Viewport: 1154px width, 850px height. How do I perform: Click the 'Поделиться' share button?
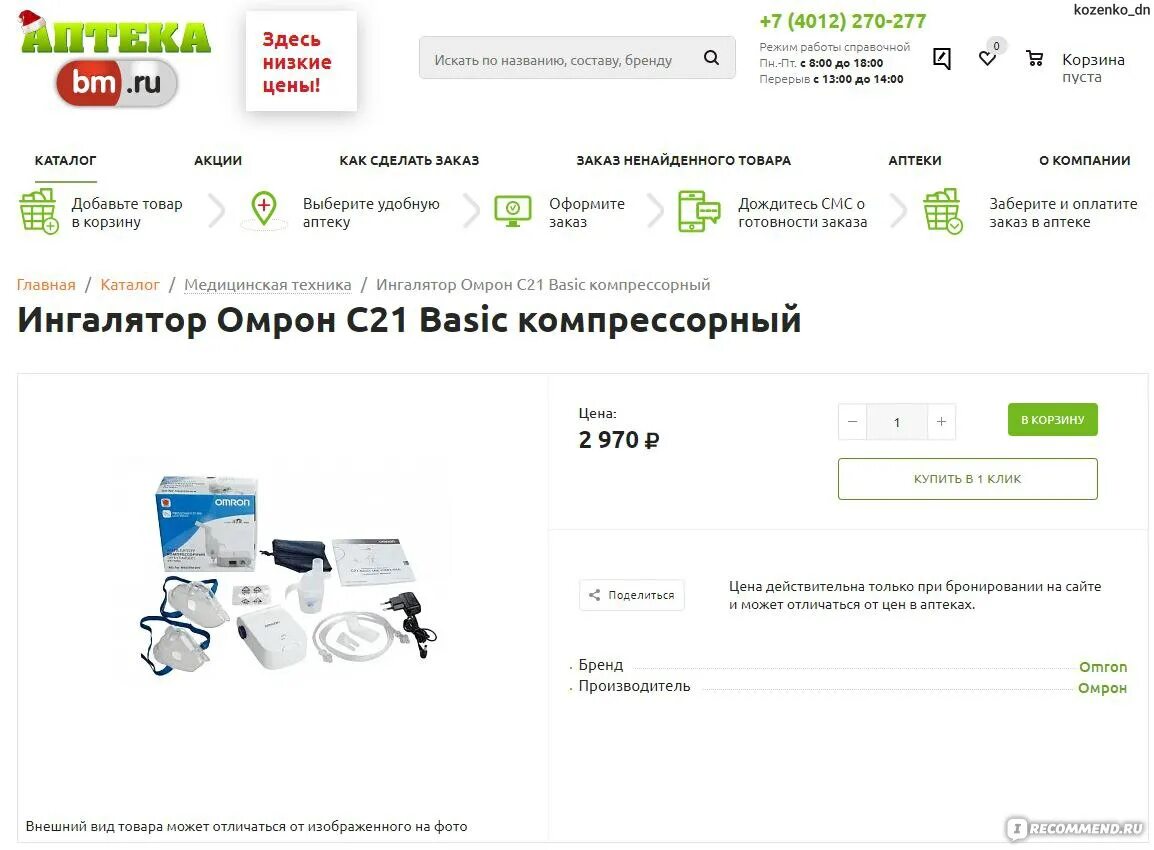pos(631,595)
